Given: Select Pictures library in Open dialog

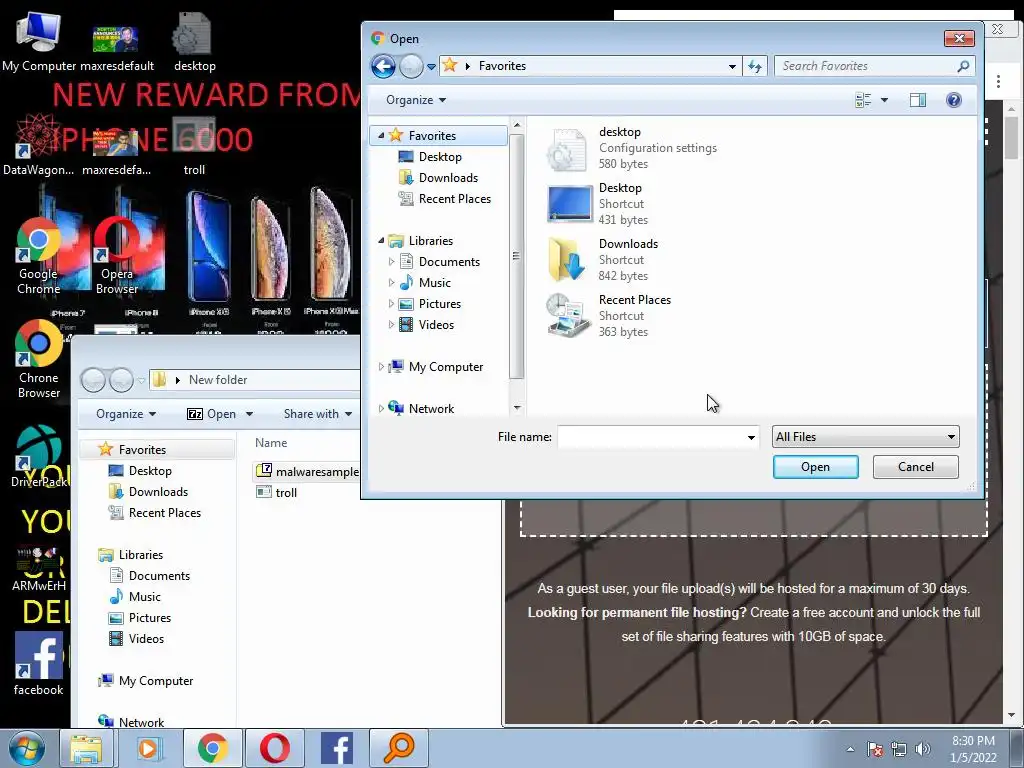Looking at the screenshot, I should [440, 304].
